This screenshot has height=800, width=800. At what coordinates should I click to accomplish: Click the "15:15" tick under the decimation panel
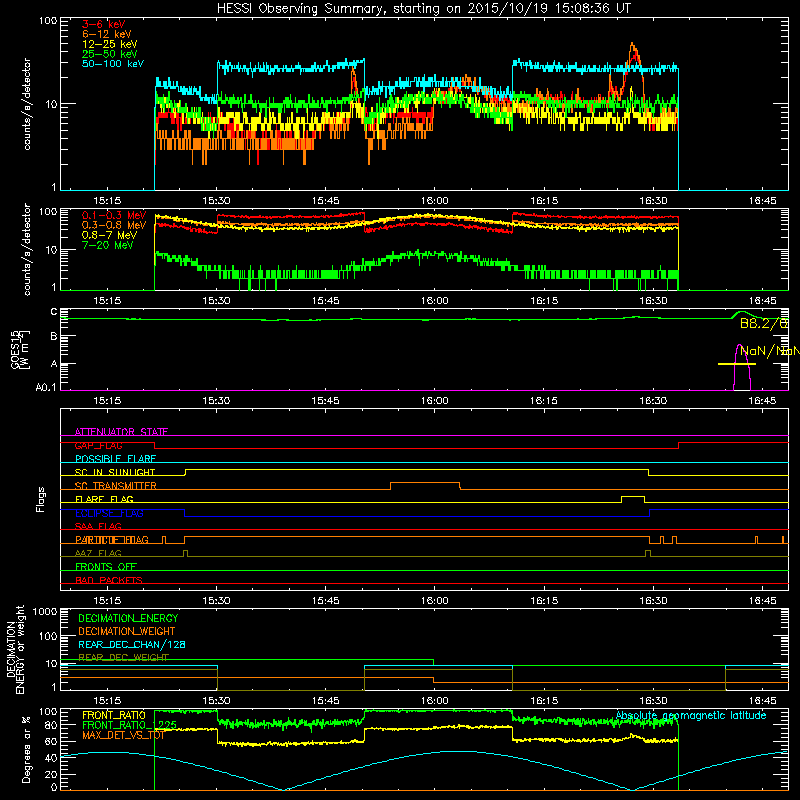tap(107, 701)
